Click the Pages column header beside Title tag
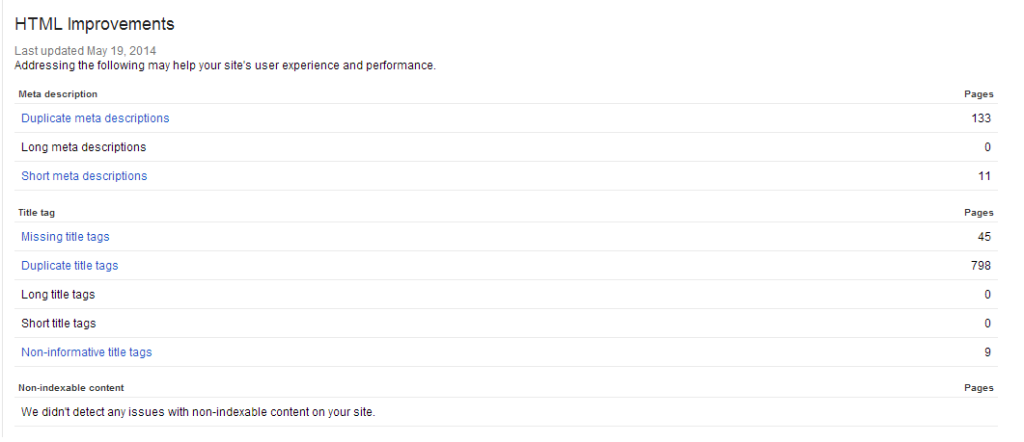Screen dimensions: 1024x442 coord(979,213)
